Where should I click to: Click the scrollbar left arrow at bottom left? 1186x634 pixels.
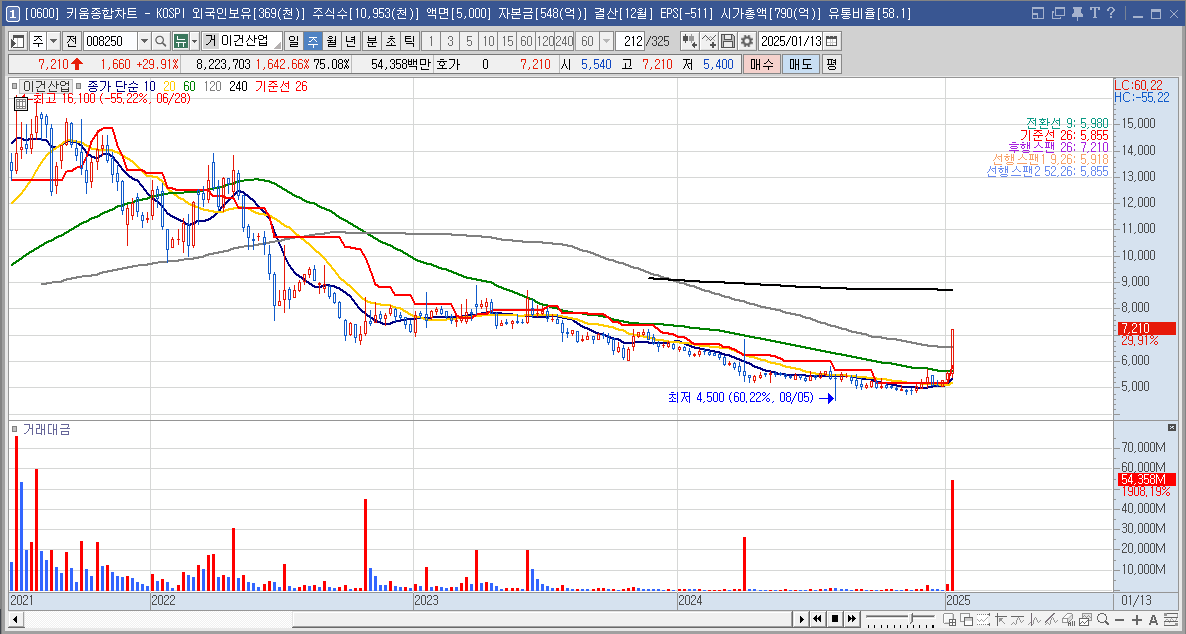click(x=14, y=620)
